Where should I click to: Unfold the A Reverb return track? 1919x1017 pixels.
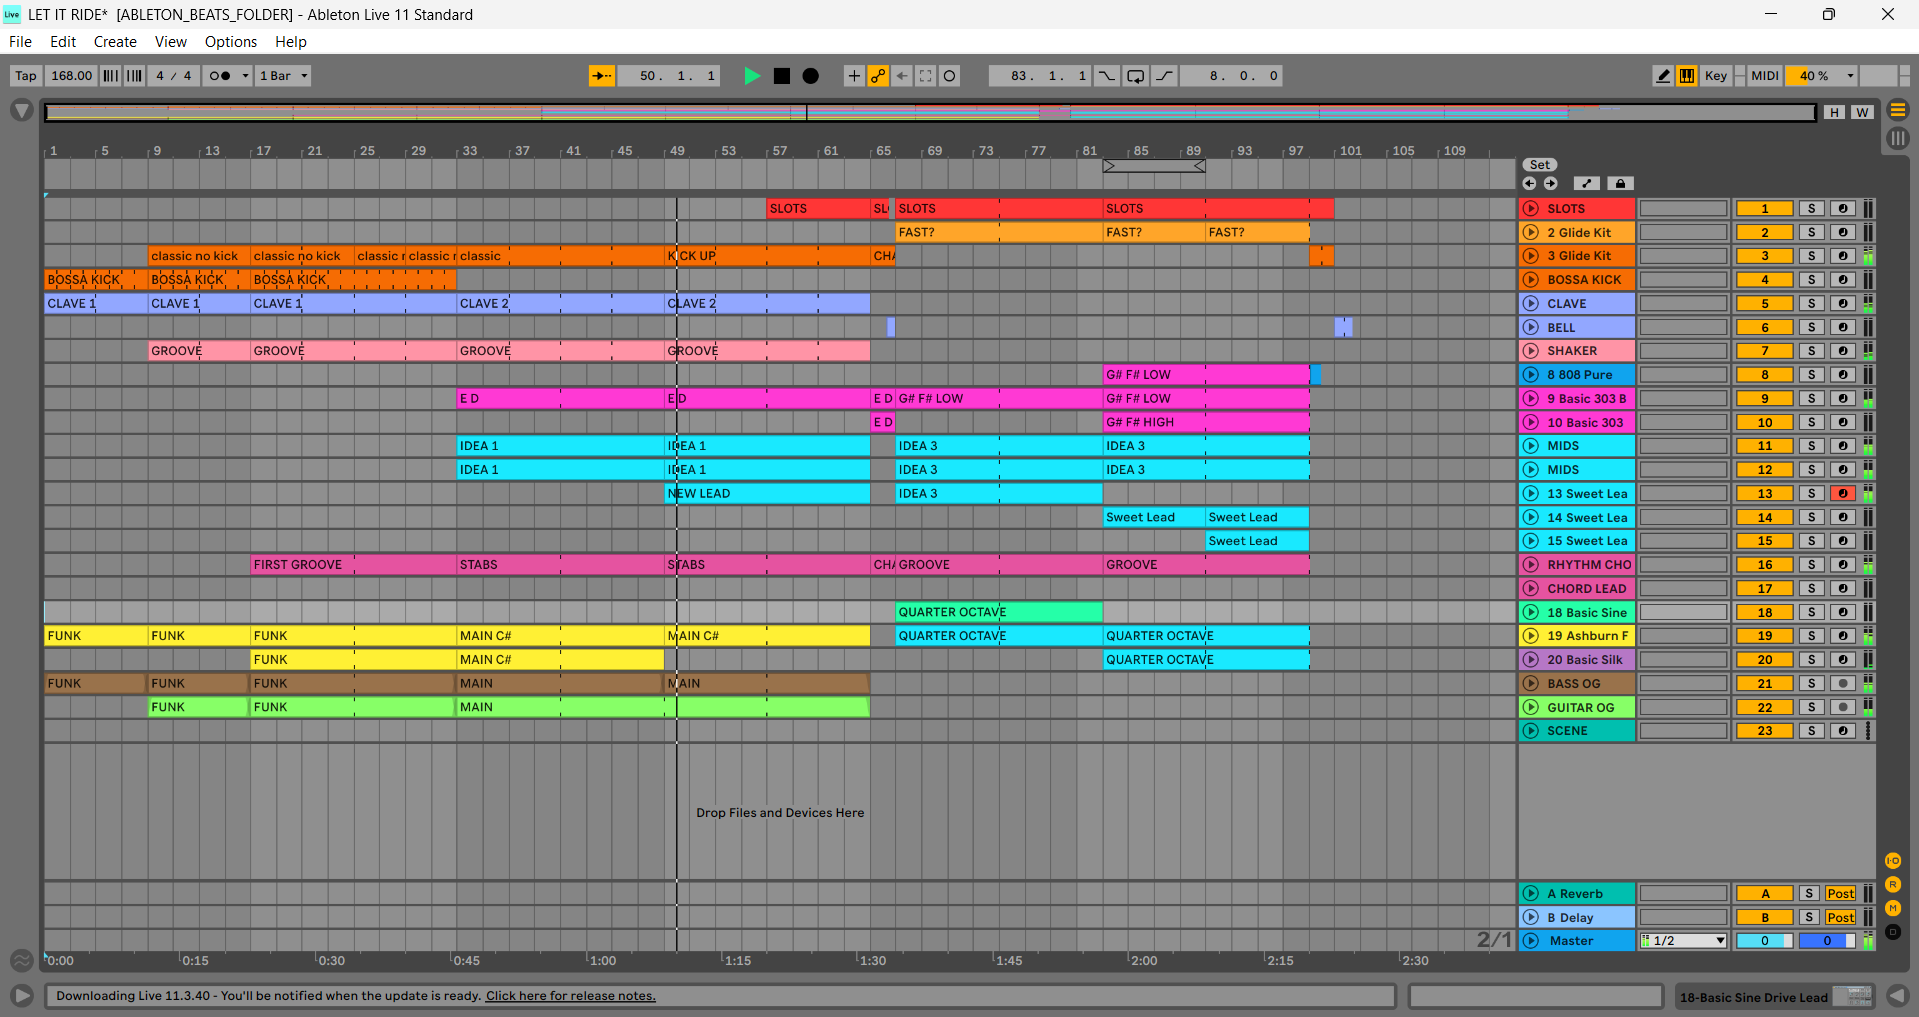click(1531, 894)
